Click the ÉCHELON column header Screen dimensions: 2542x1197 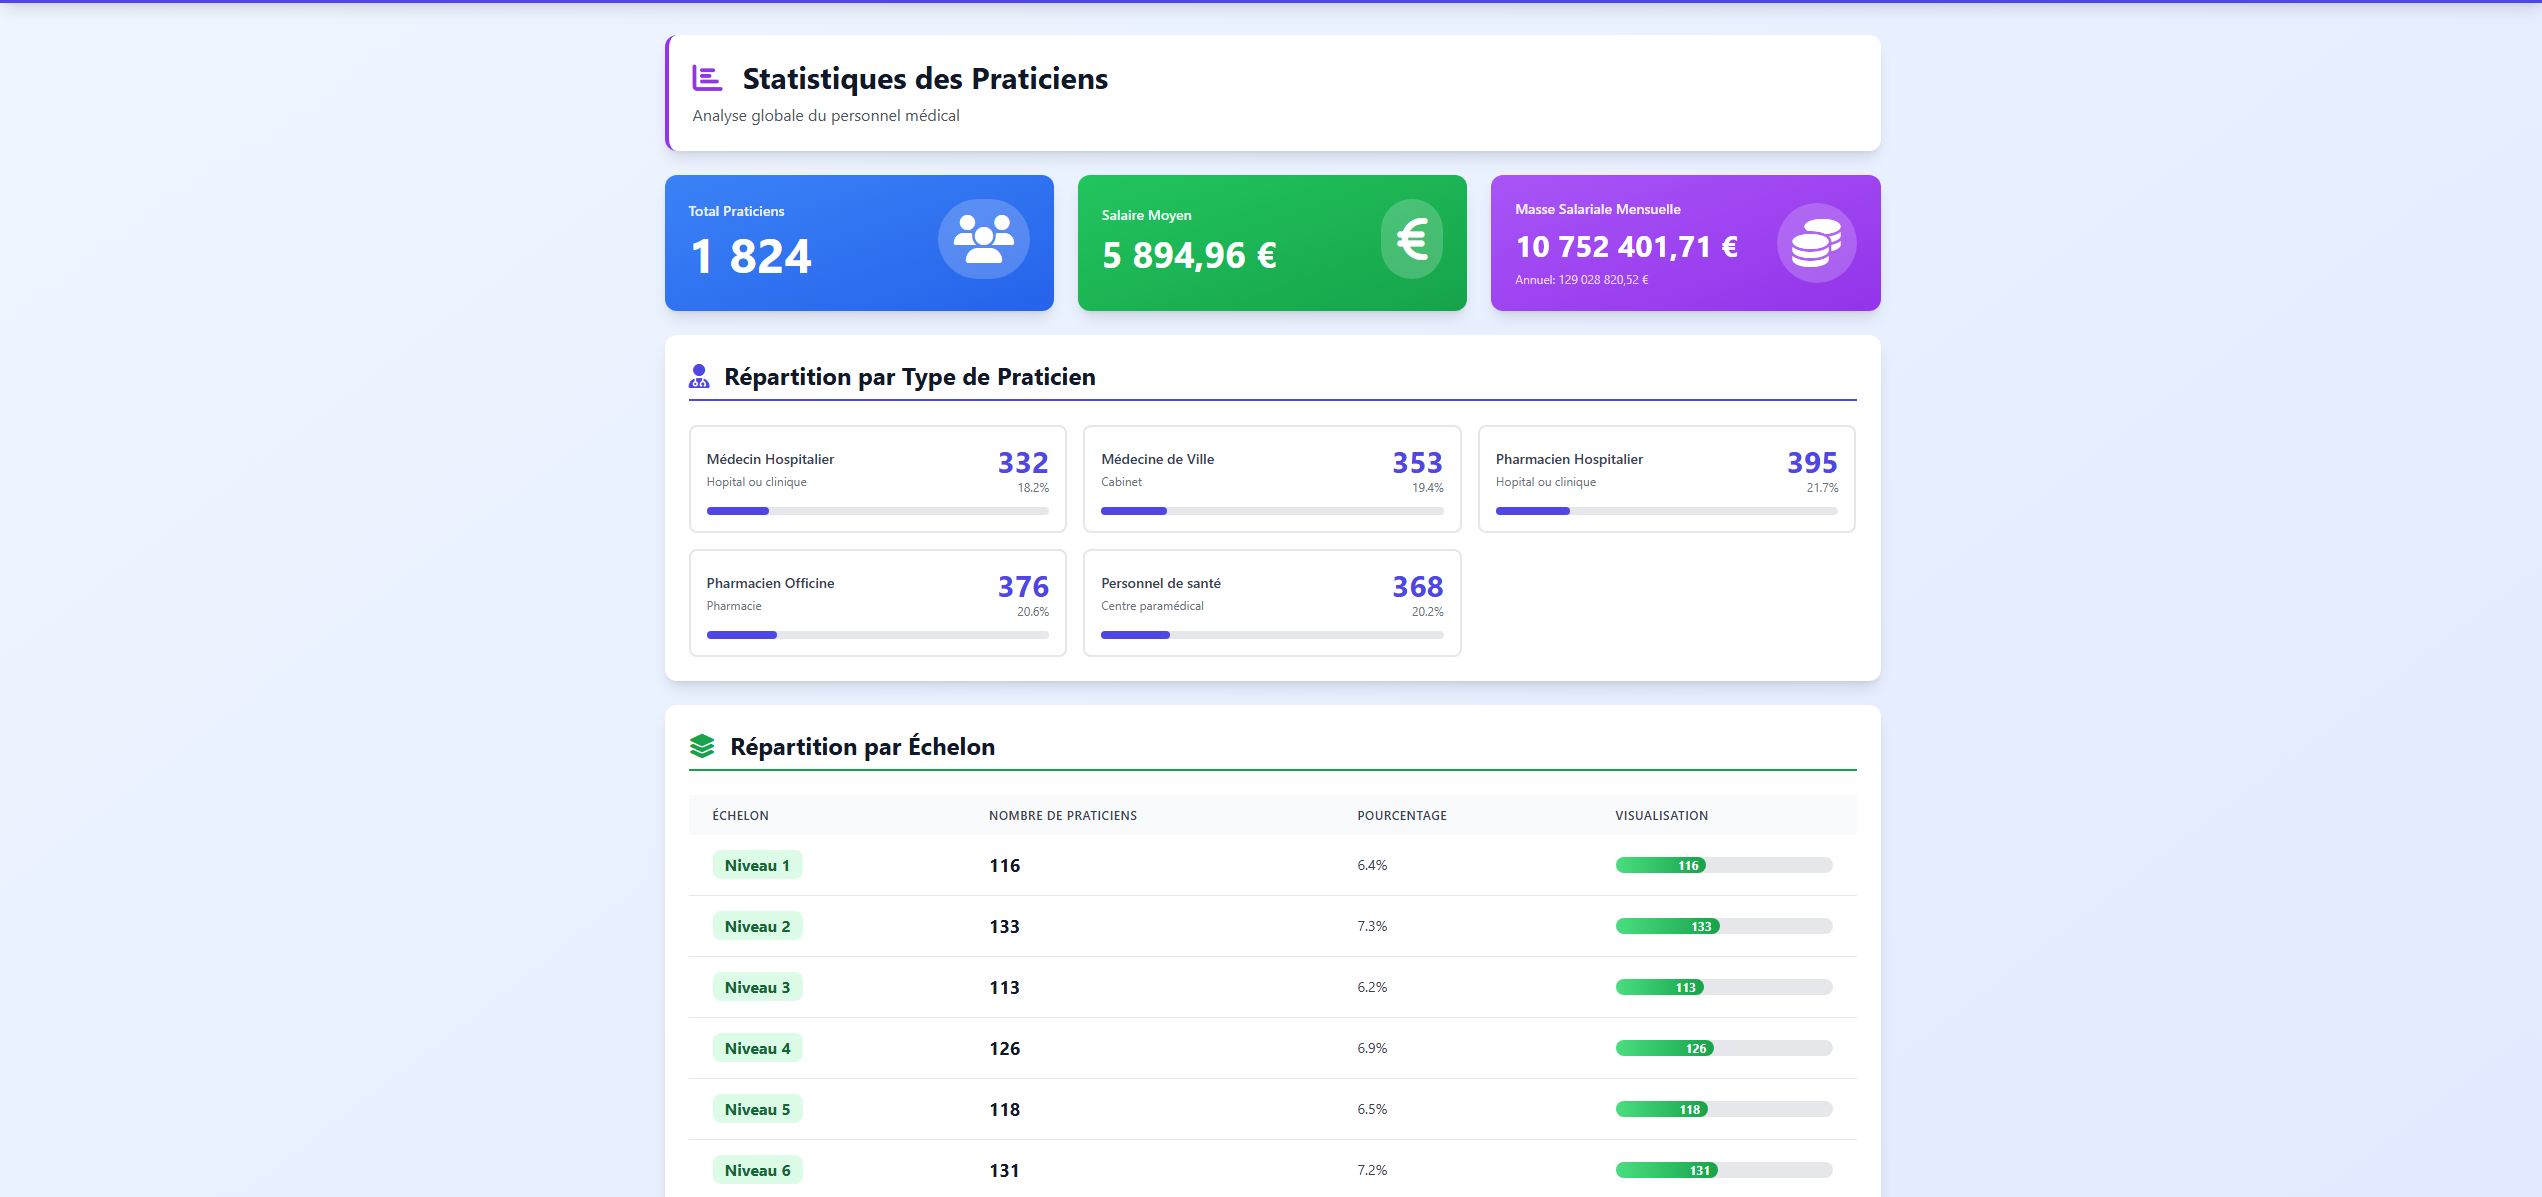pyautogui.click(x=740, y=815)
